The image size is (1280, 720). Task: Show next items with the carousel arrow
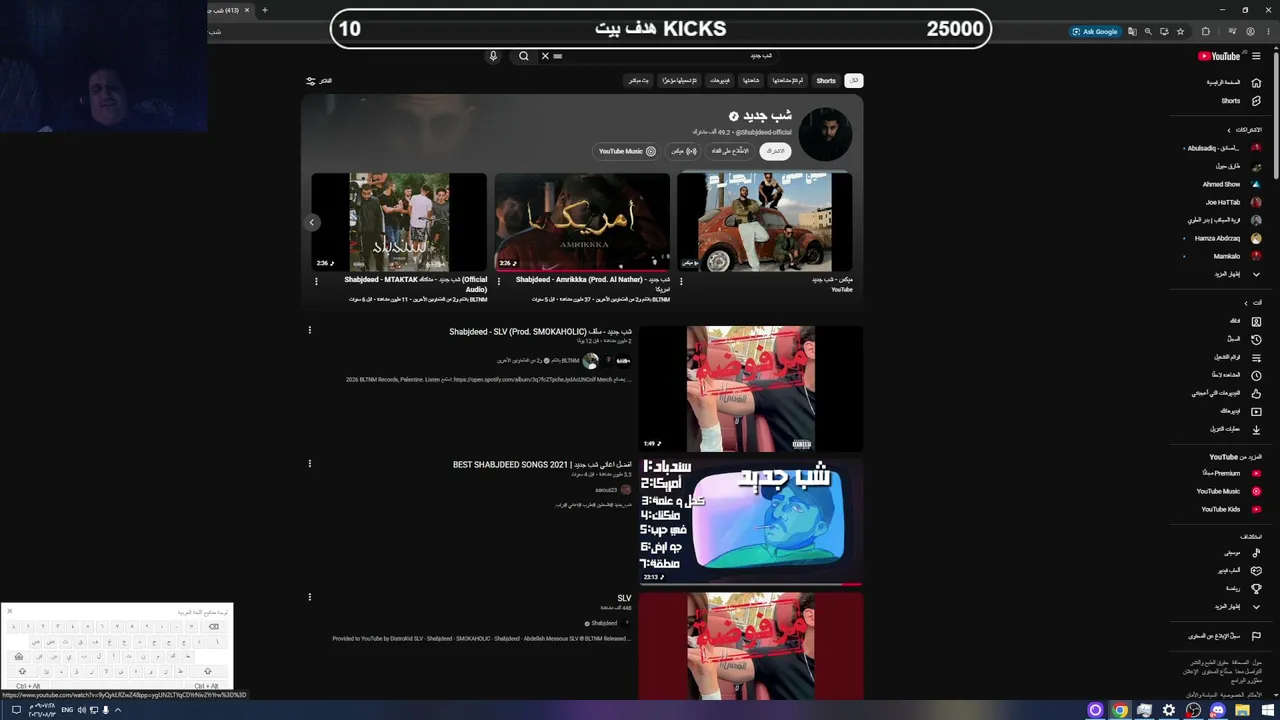312,222
